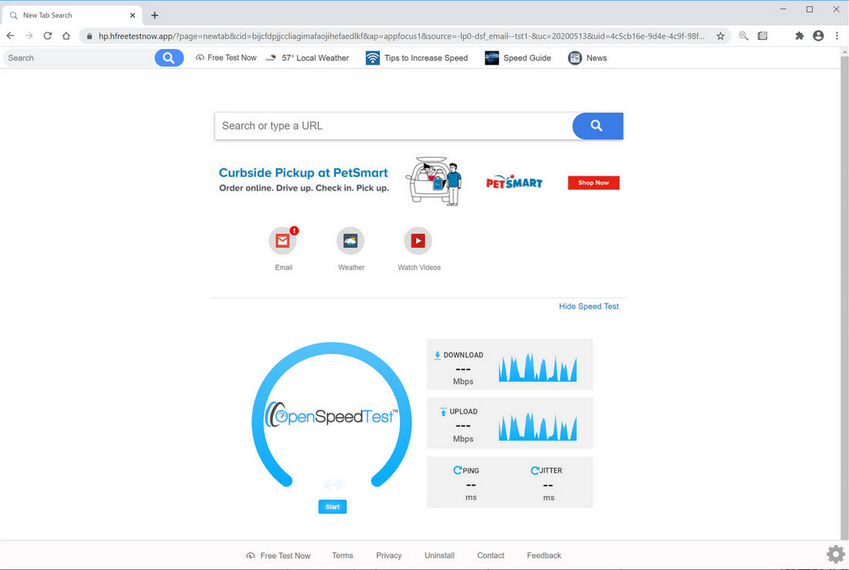Open Chrome three-dot menu
Image resolution: width=849 pixels, height=570 pixels.
(x=837, y=36)
